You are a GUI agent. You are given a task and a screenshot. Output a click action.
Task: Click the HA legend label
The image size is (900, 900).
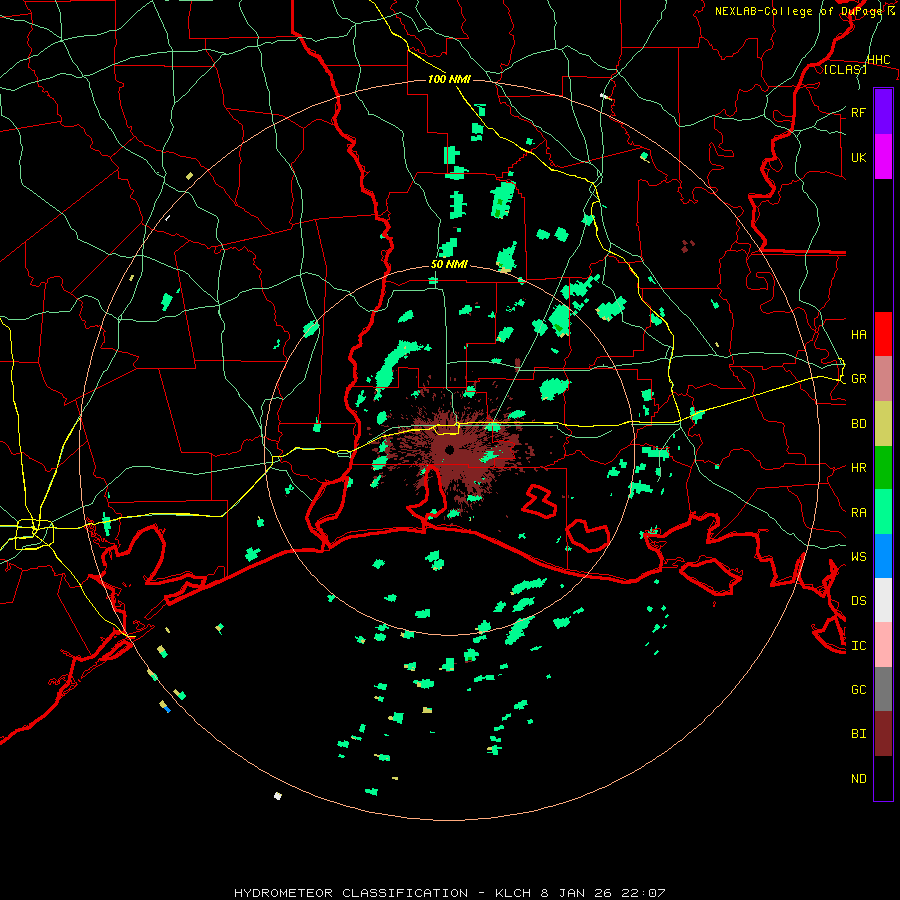(858, 334)
